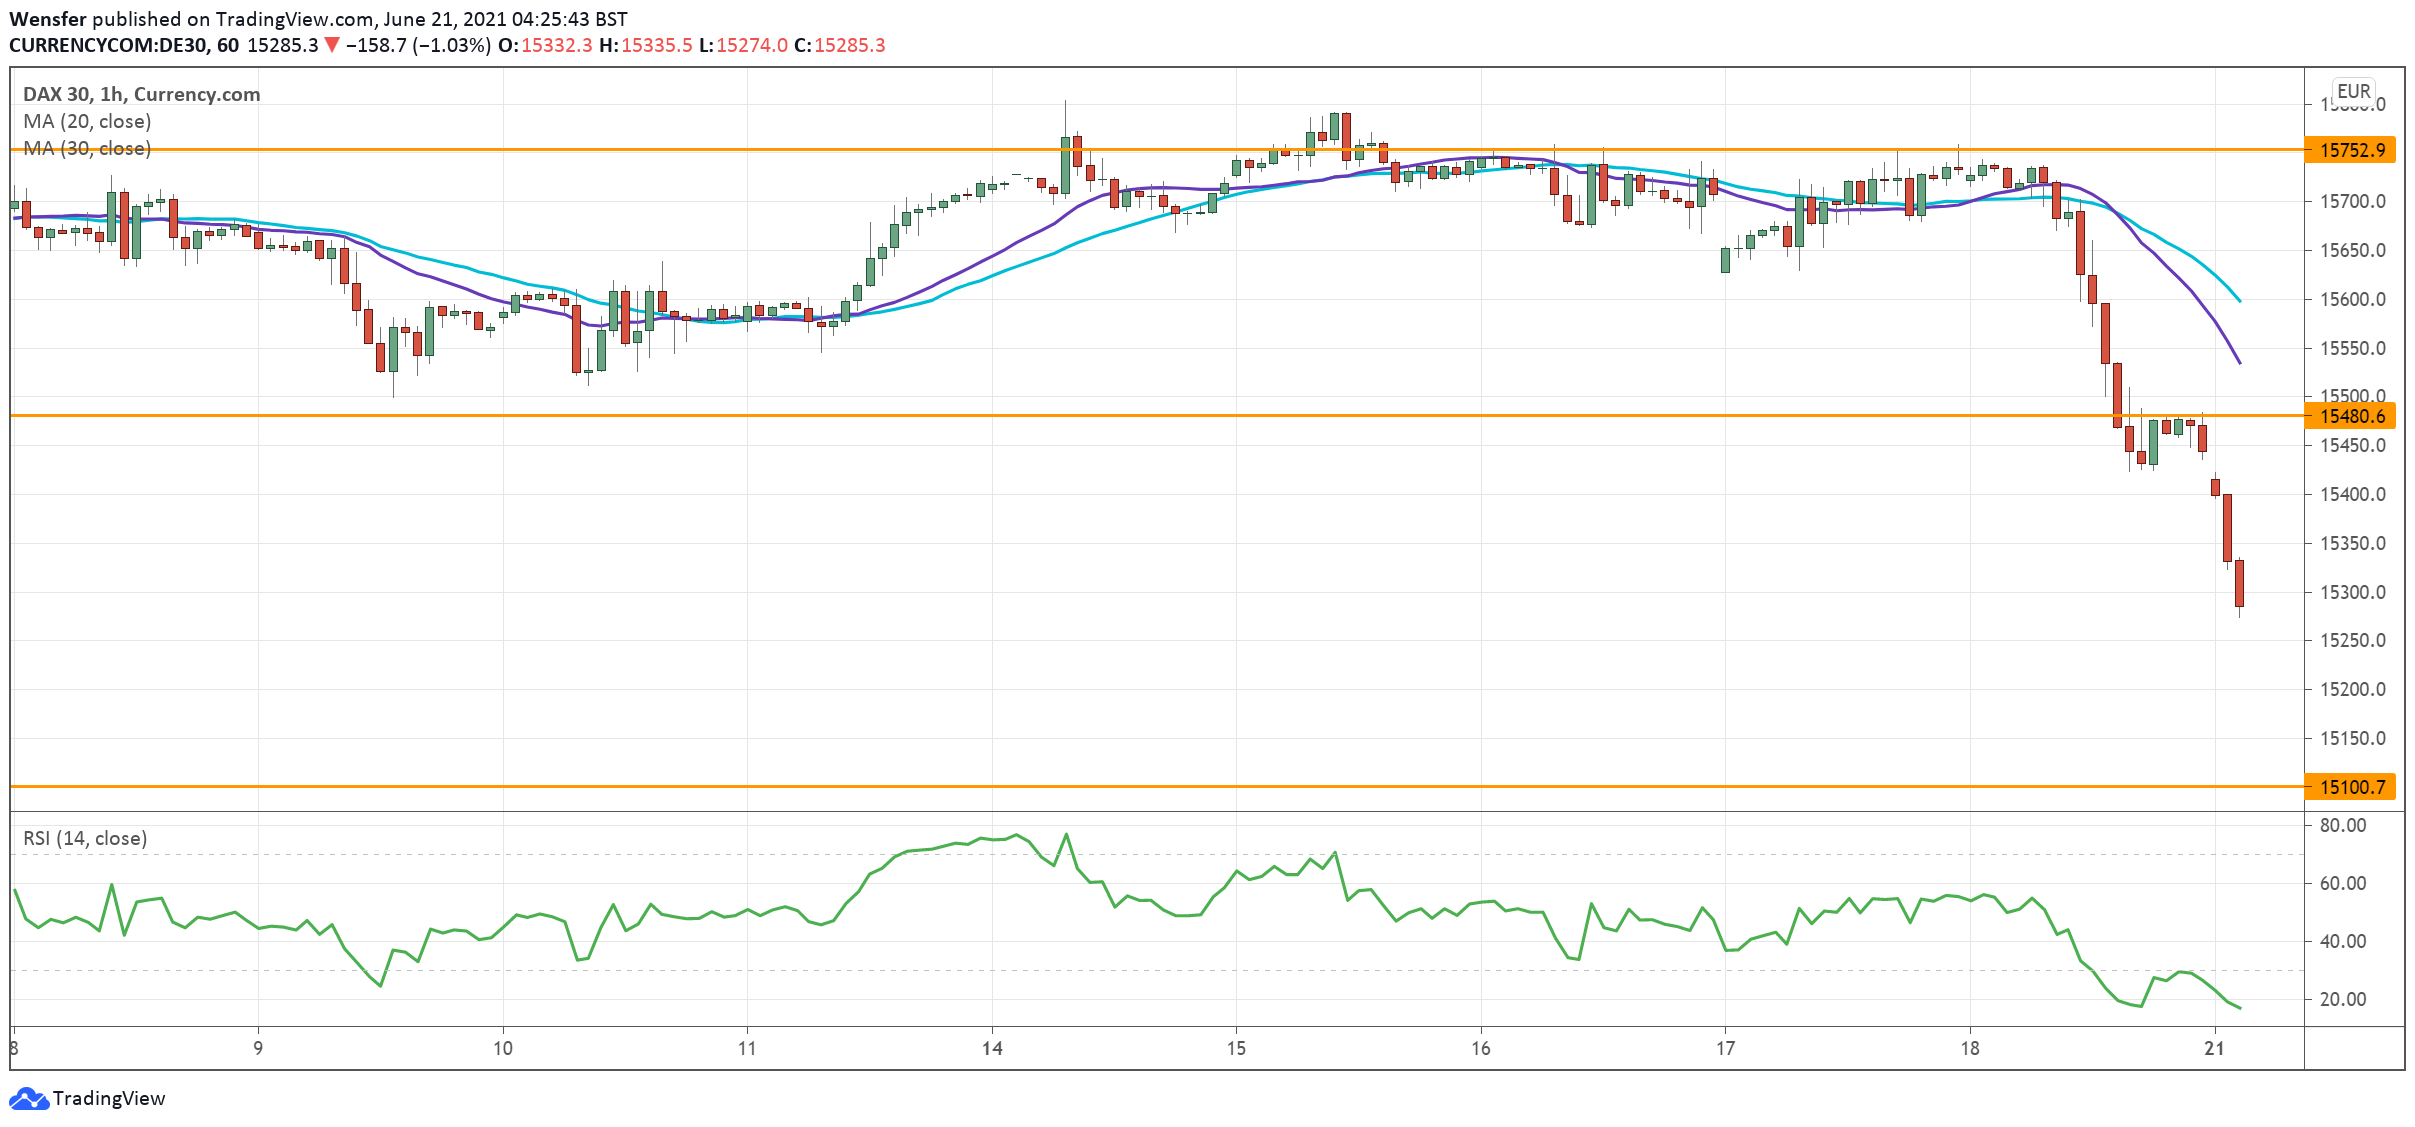This screenshot has width=2415, height=1127.
Task: Select the 15100.7 orange price label
Action: tap(2350, 787)
